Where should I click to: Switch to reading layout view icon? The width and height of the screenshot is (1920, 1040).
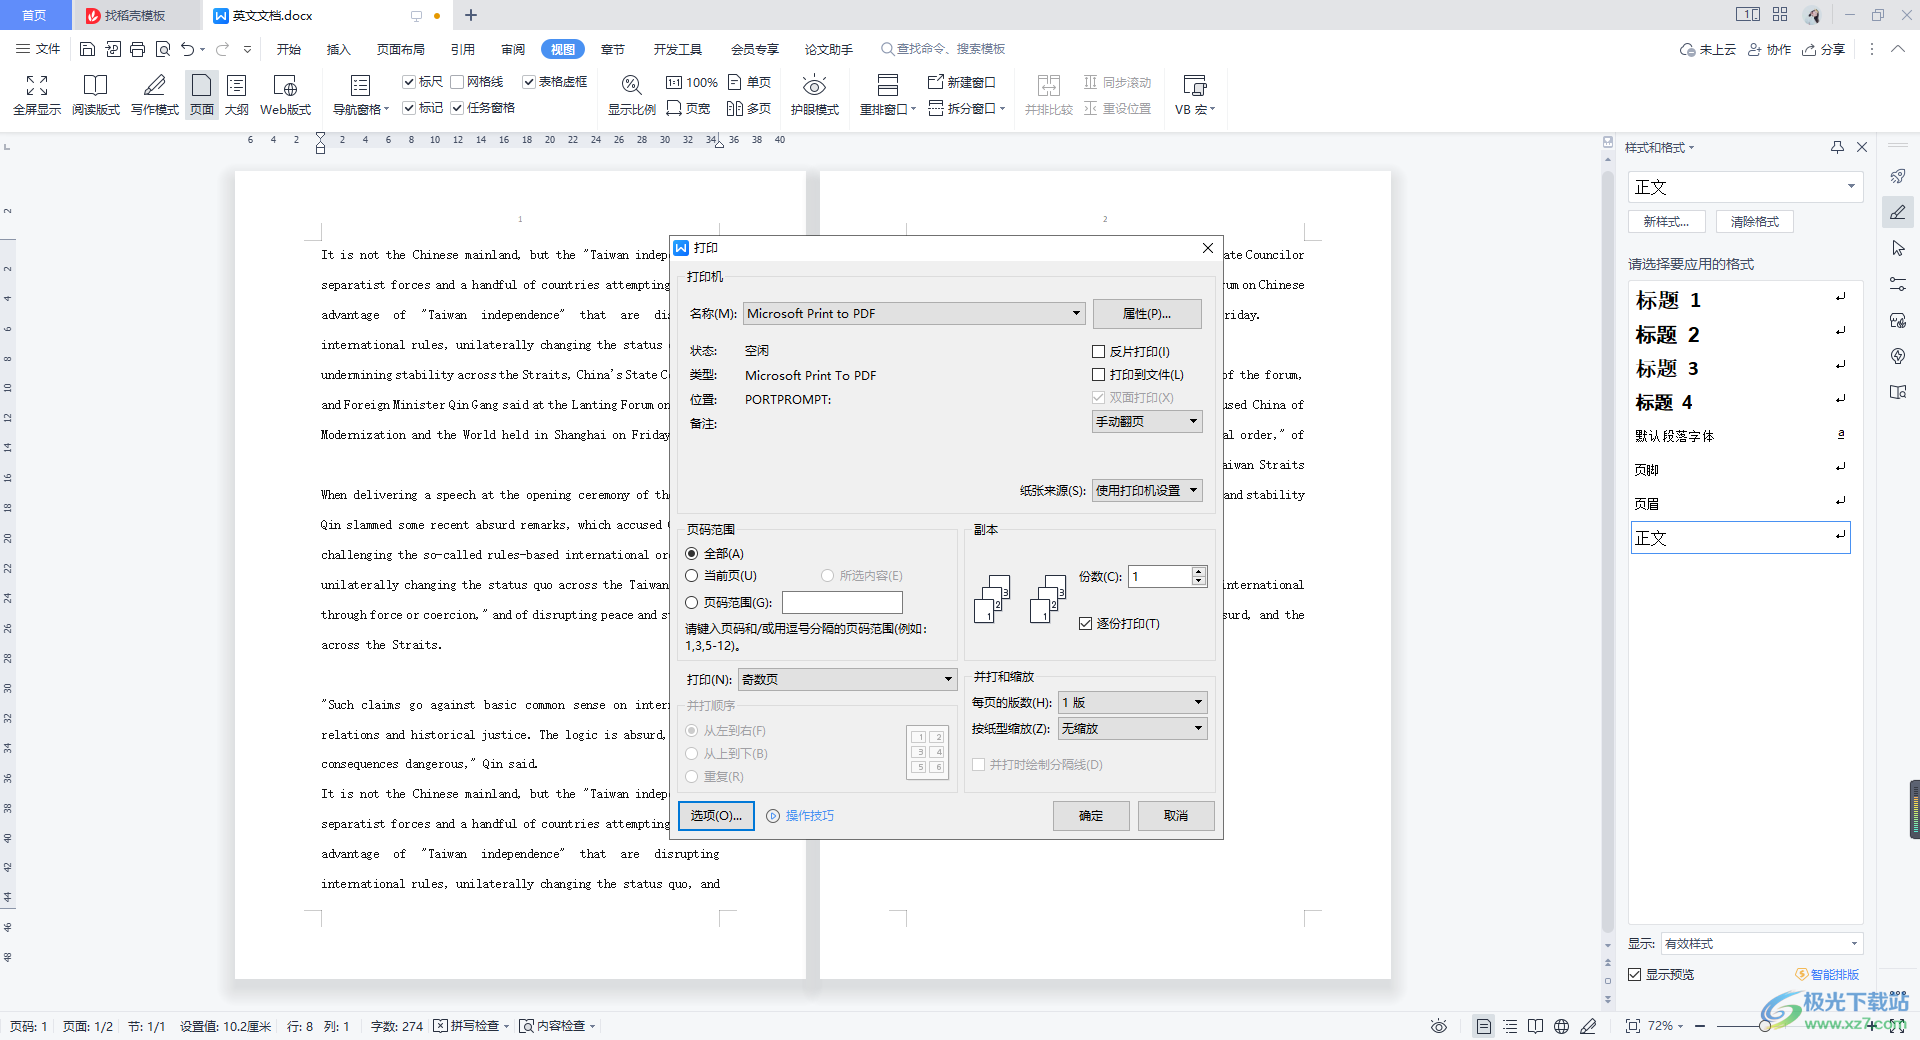[x=95, y=86]
